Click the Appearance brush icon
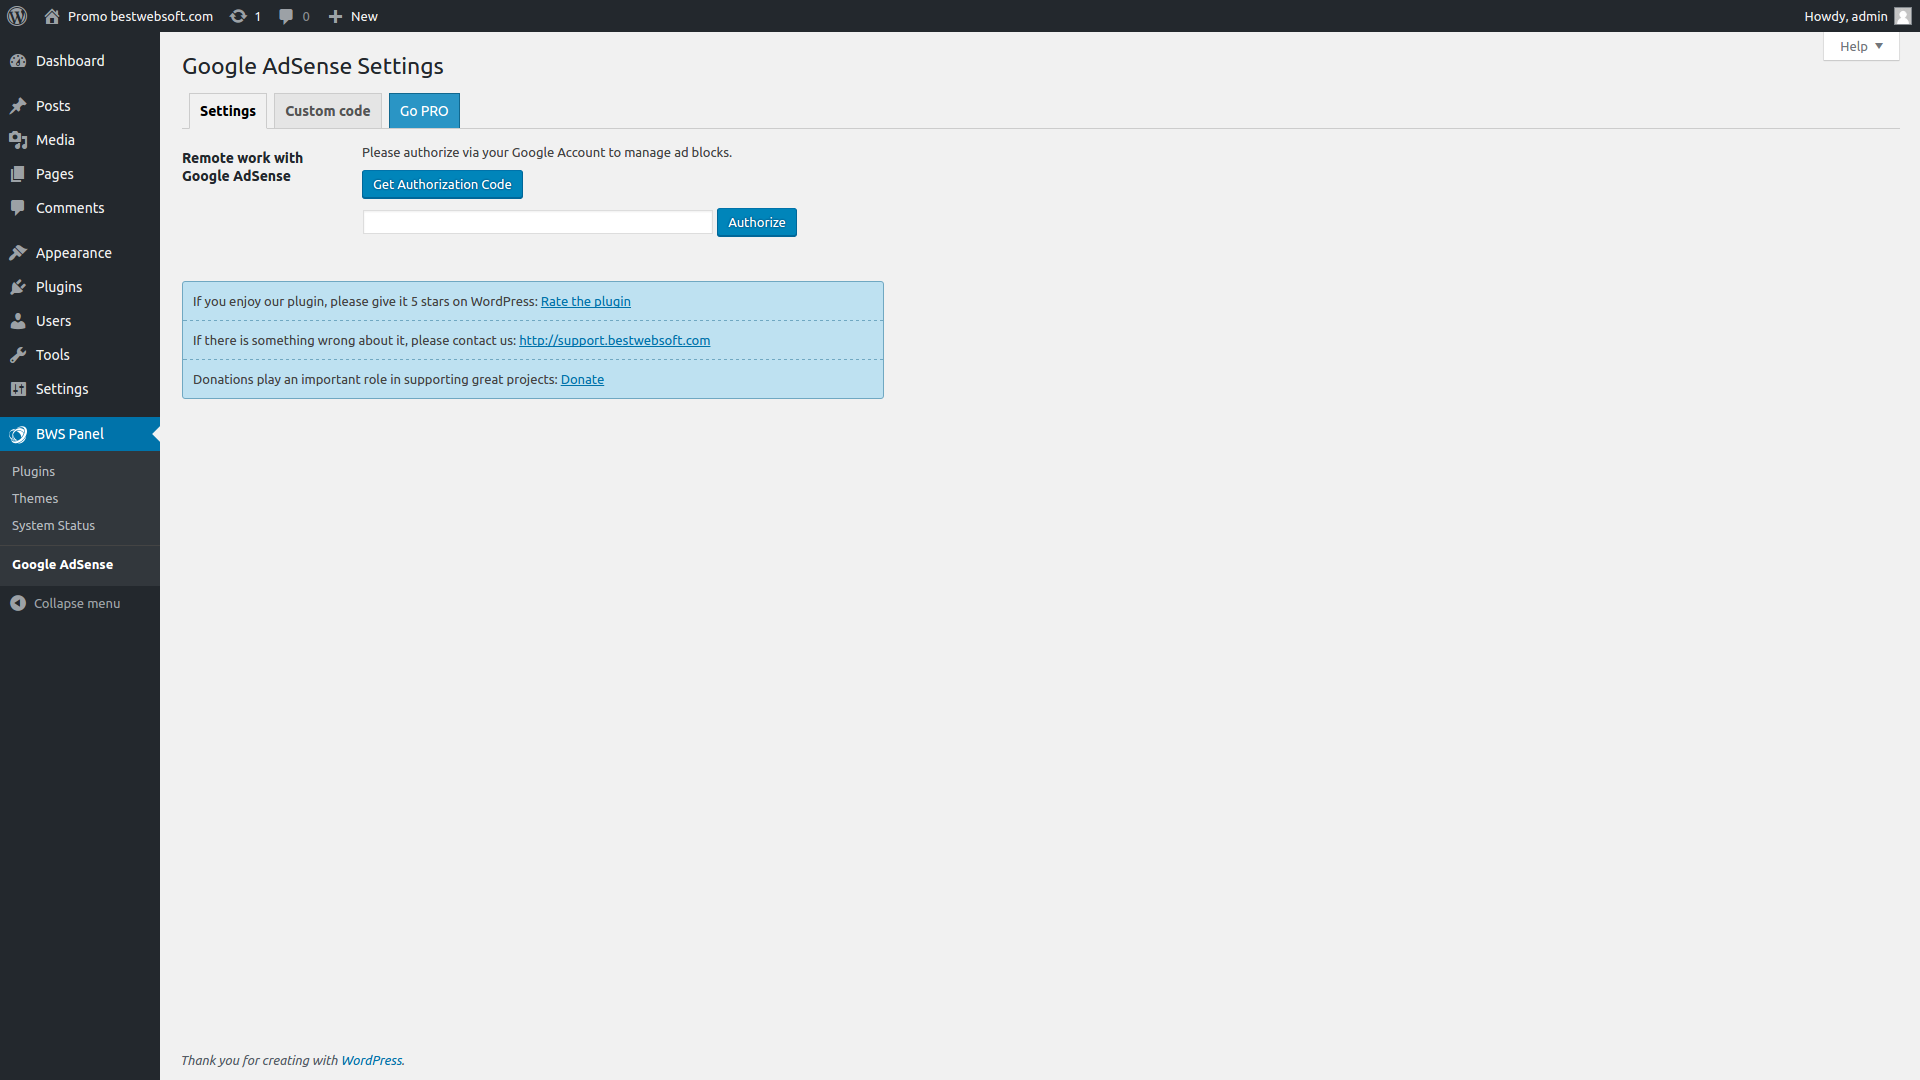Viewport: 1920px width, 1080px height. (x=18, y=253)
